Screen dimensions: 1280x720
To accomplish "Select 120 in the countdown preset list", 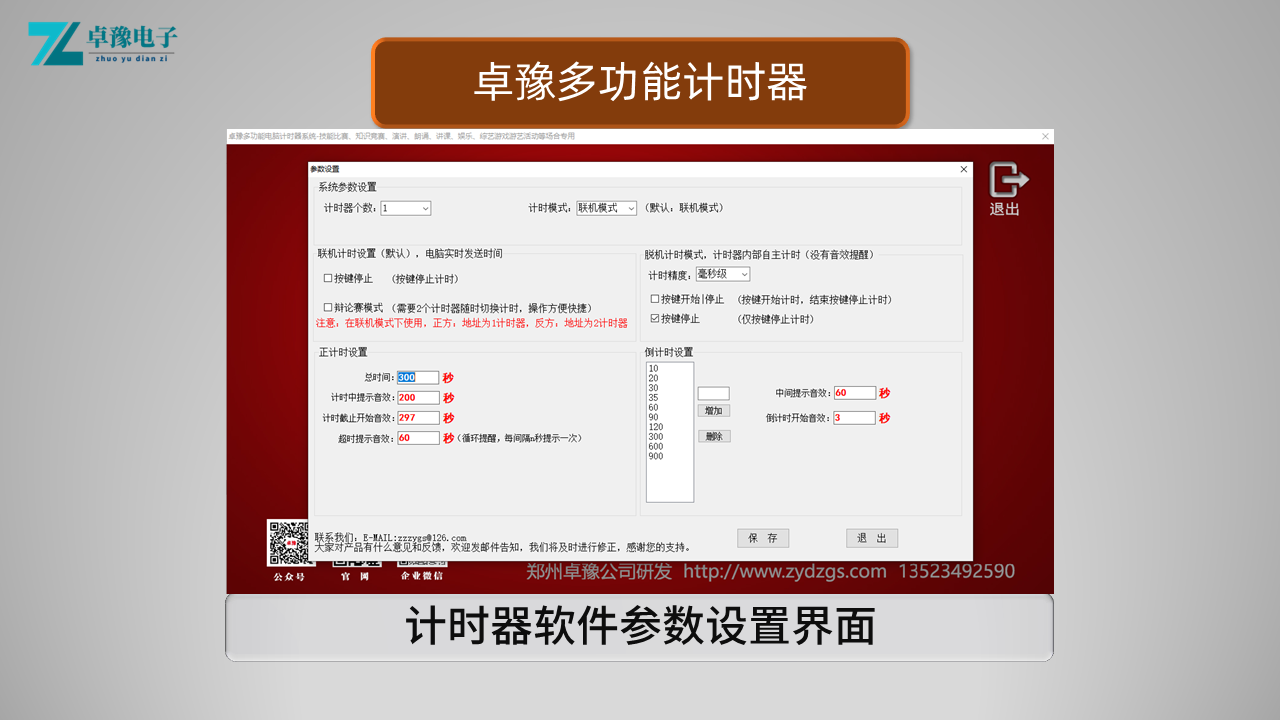I will pyautogui.click(x=660, y=426).
